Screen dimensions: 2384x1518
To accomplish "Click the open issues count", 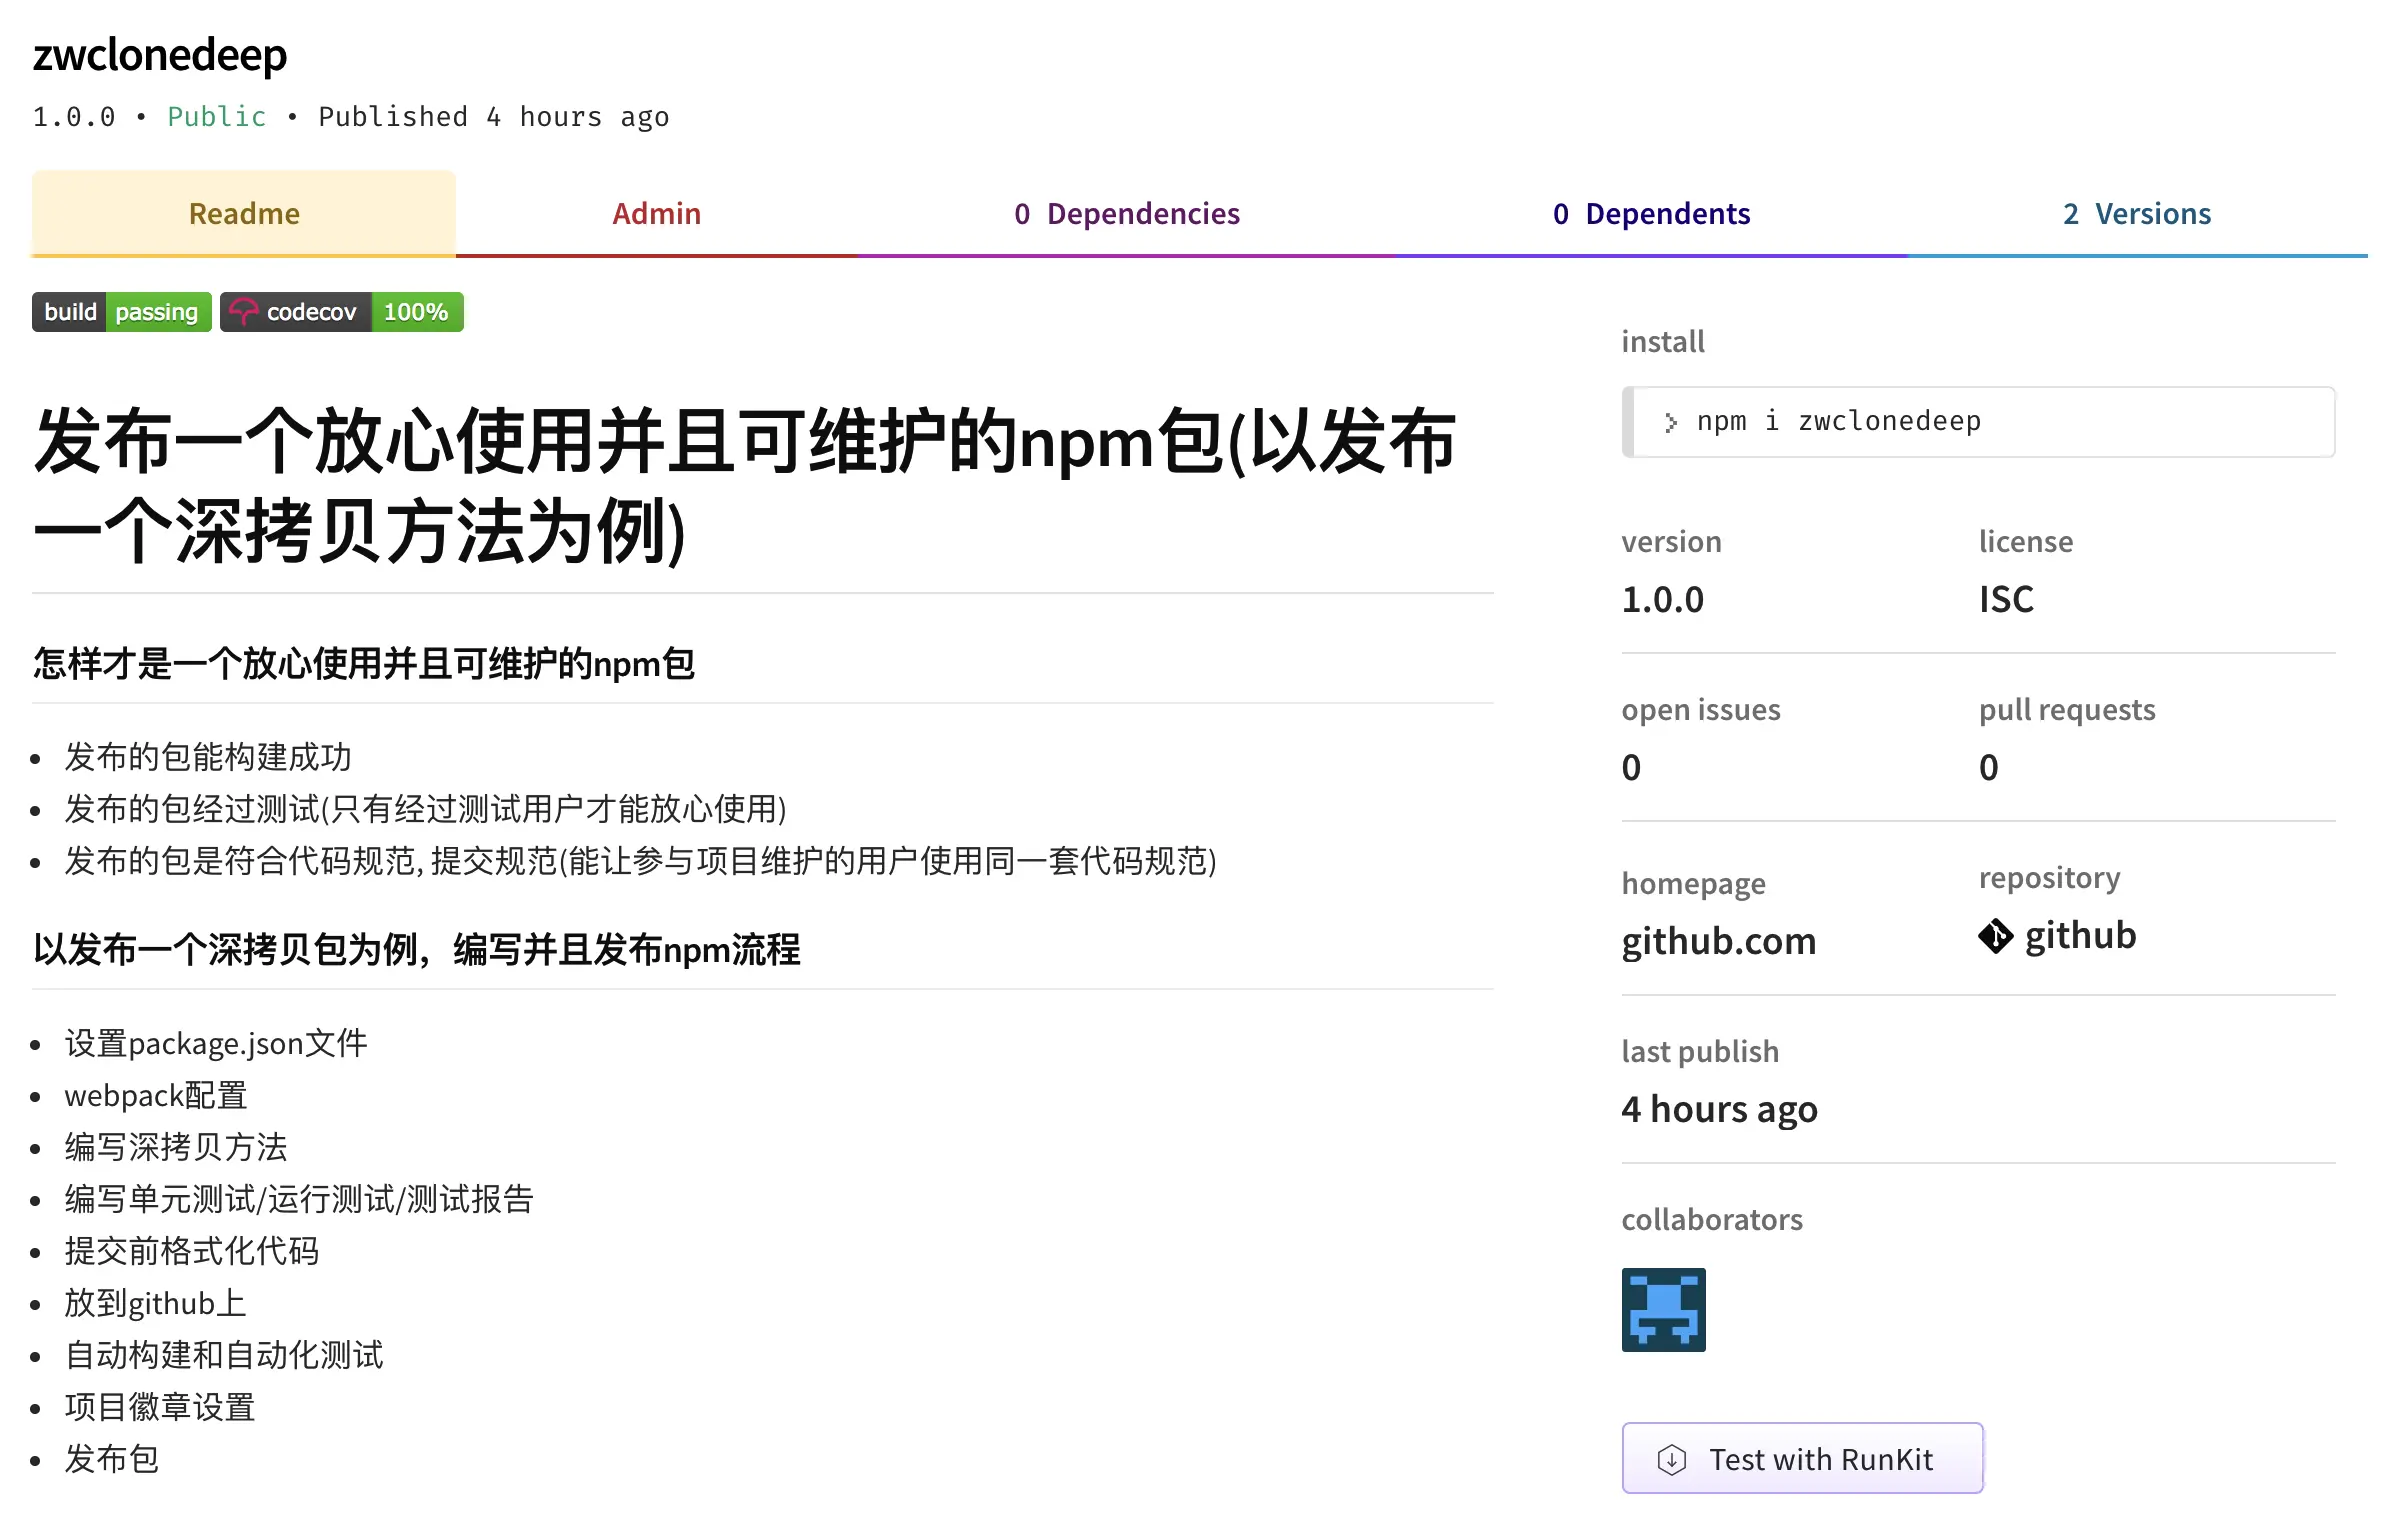I will pyautogui.click(x=1631, y=766).
